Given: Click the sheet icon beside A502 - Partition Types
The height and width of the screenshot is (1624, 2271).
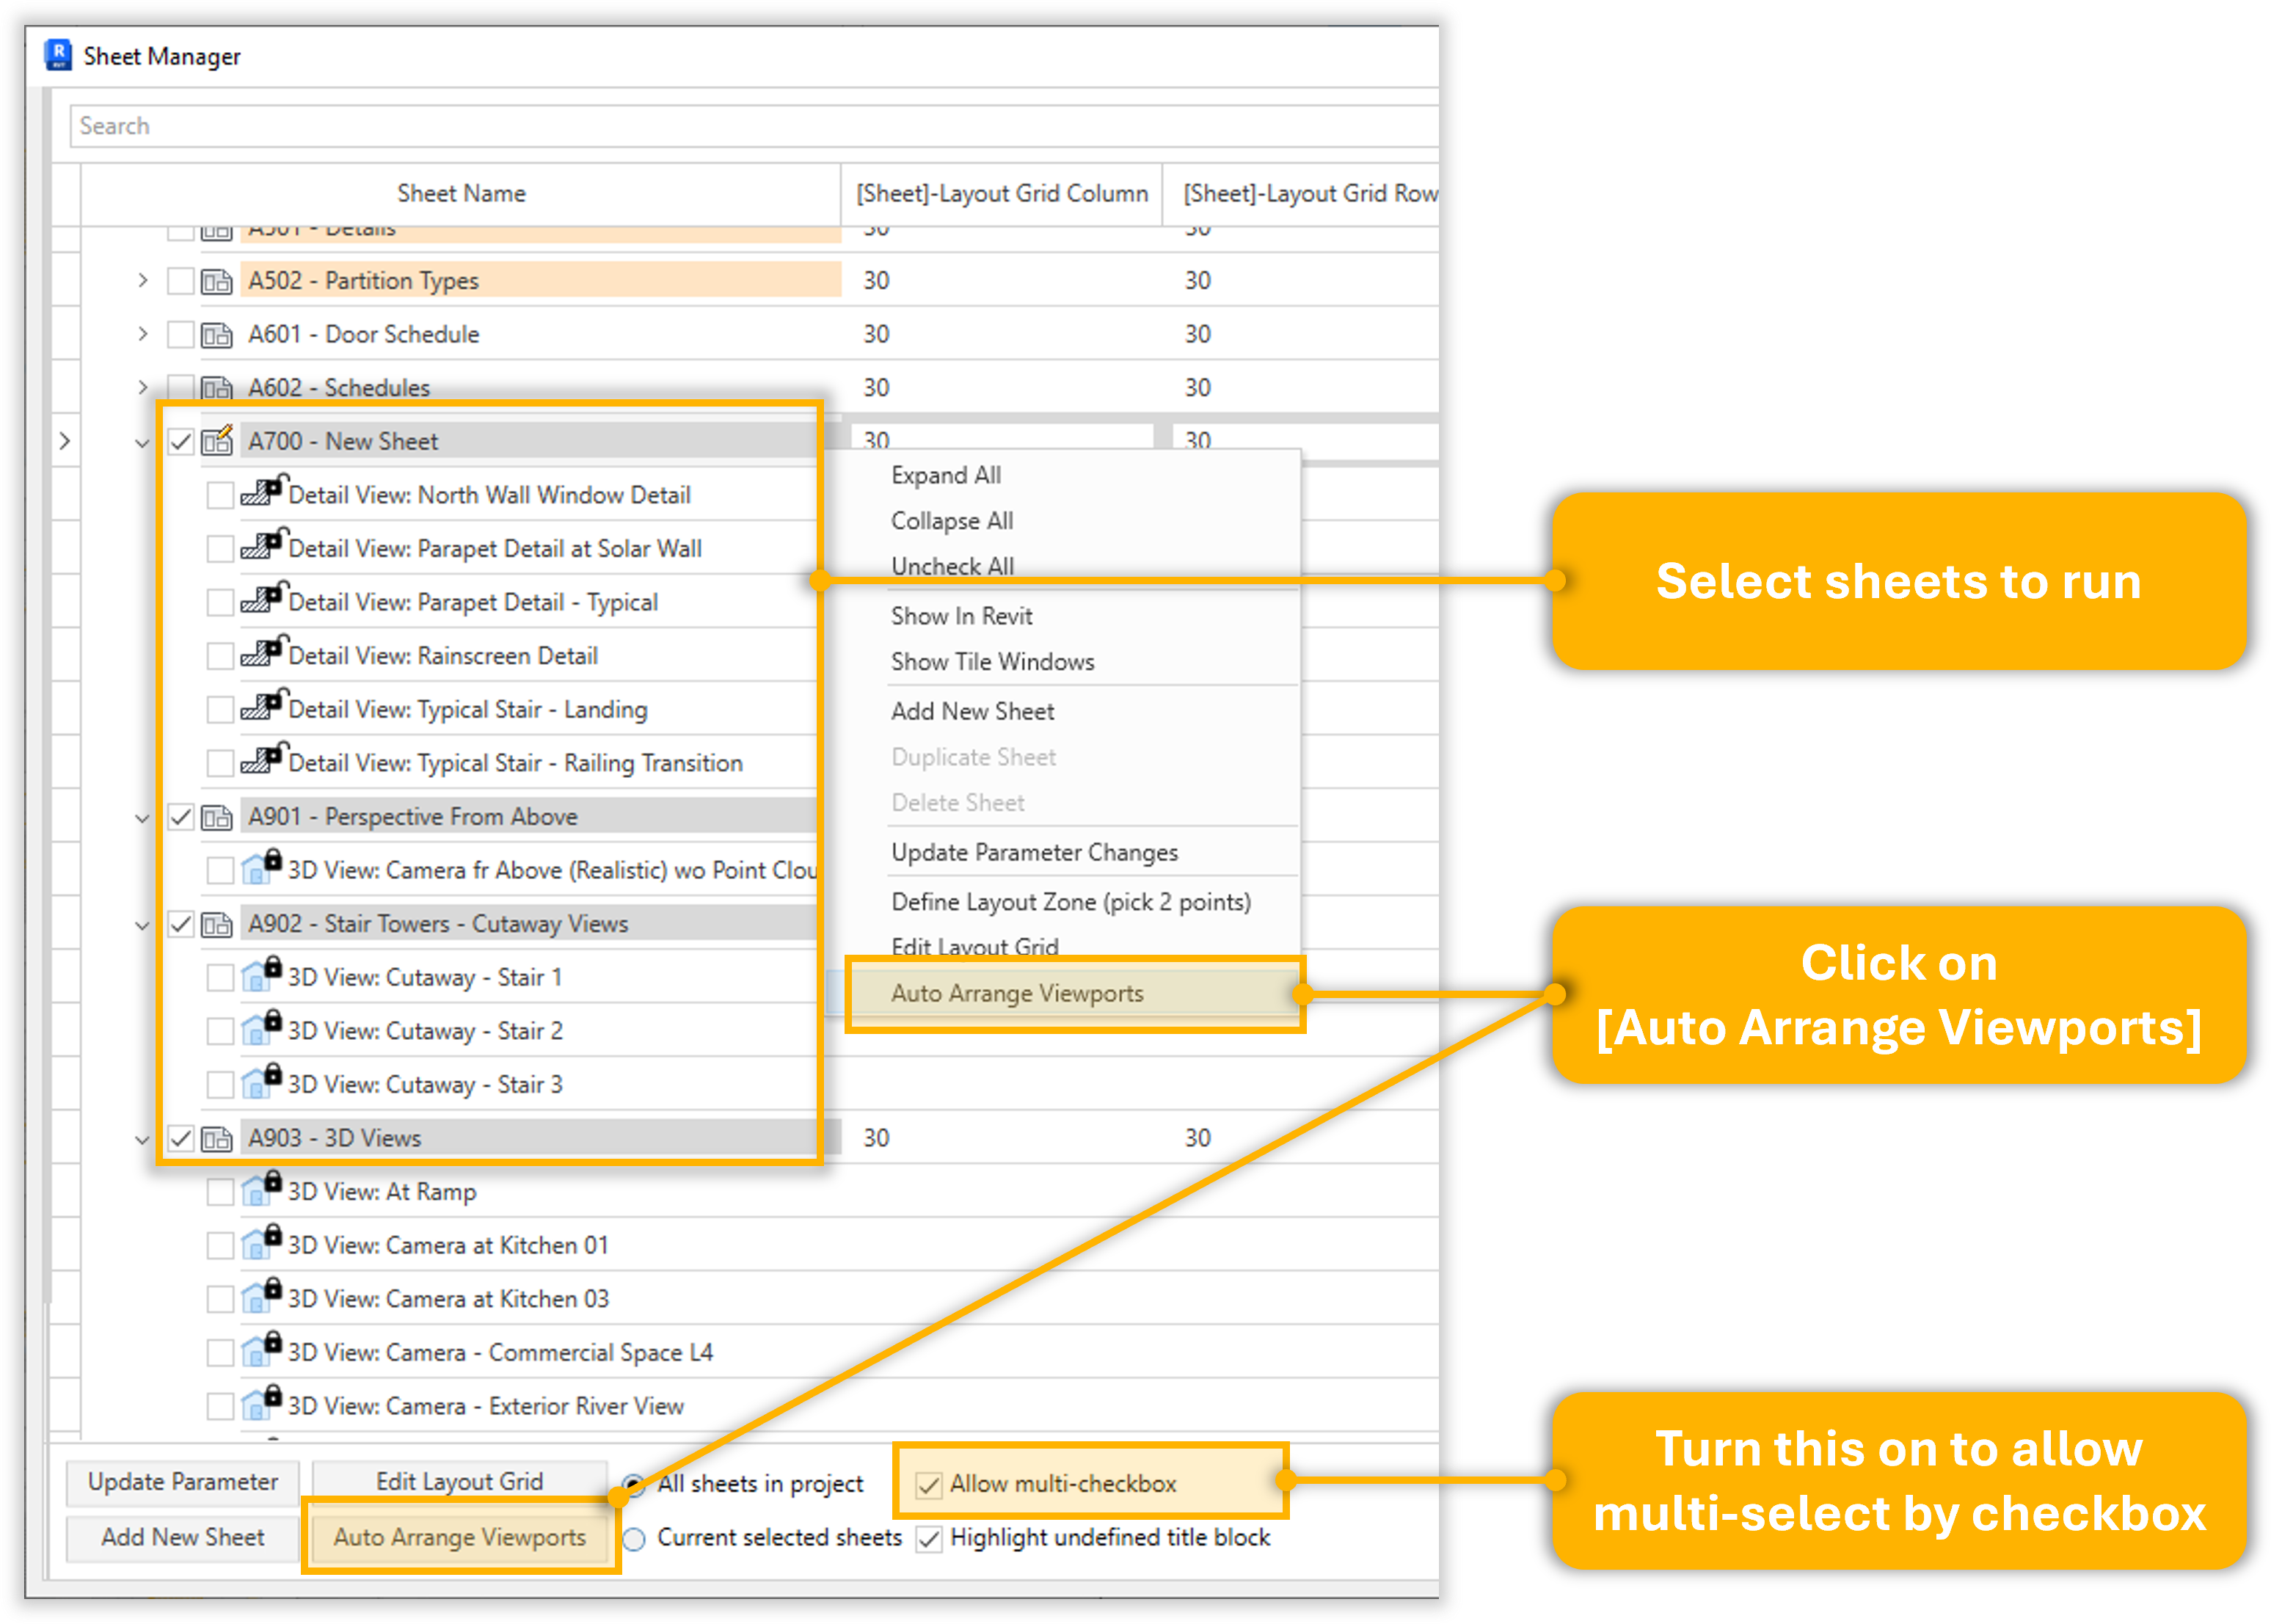Looking at the screenshot, I should tap(216, 281).
